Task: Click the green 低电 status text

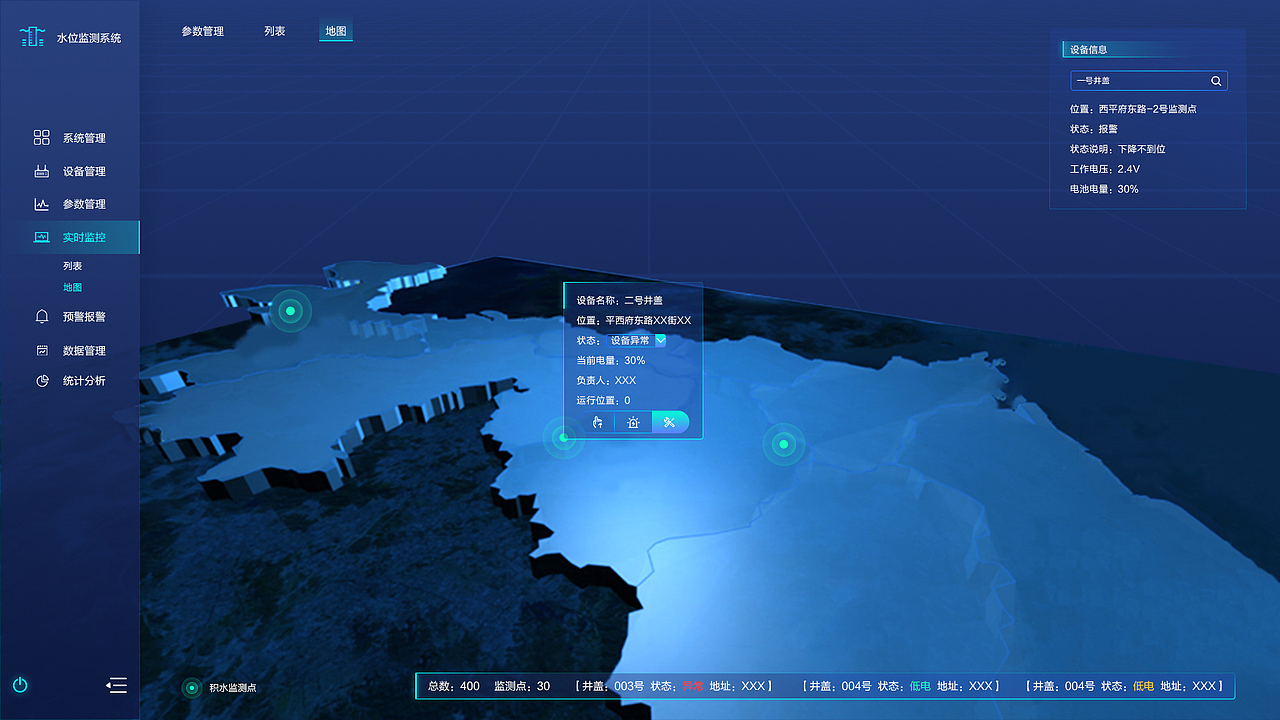Action: (920, 686)
